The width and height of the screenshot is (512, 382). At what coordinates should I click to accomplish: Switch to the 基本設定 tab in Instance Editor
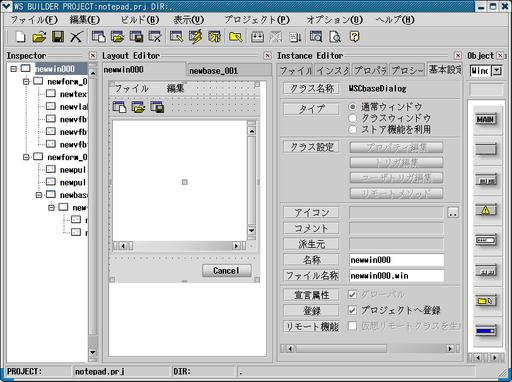coord(444,69)
